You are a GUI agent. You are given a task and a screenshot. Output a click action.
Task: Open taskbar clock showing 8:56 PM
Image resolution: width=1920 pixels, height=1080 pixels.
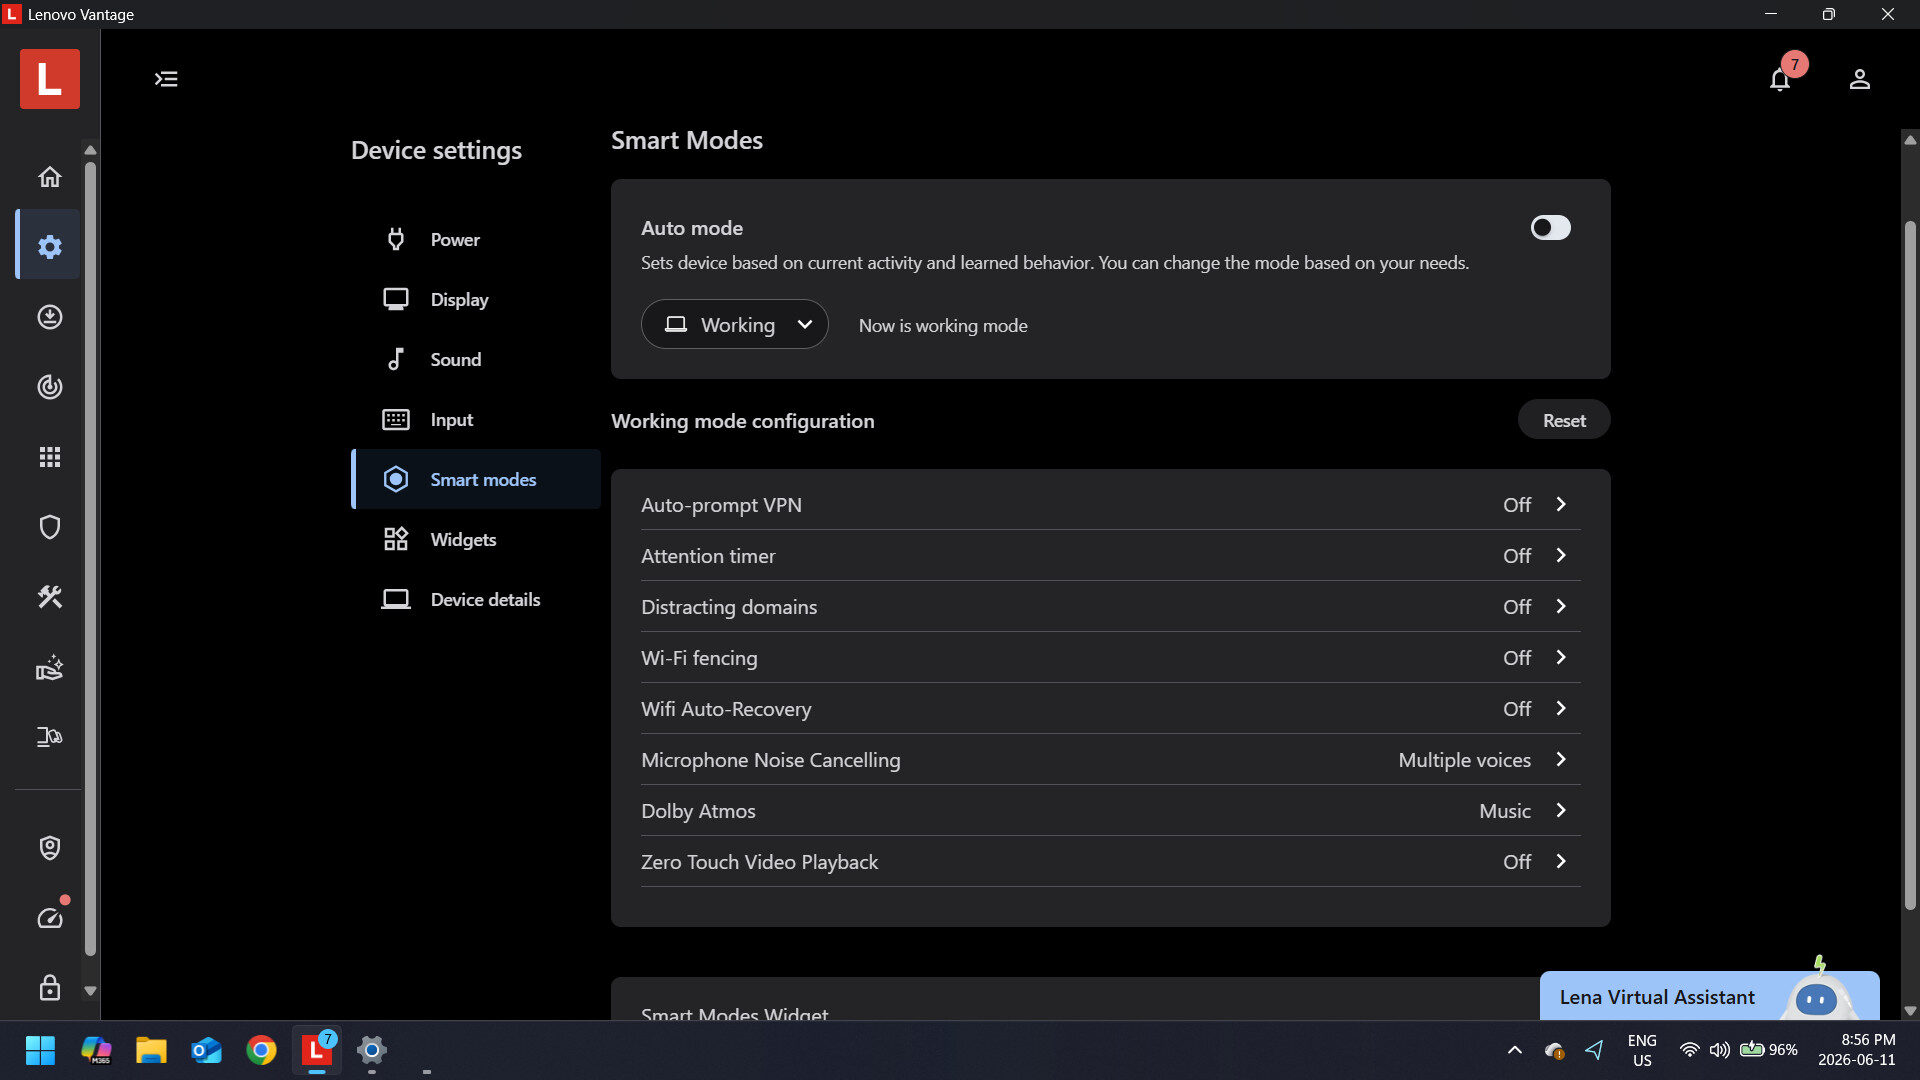tap(1857, 1050)
